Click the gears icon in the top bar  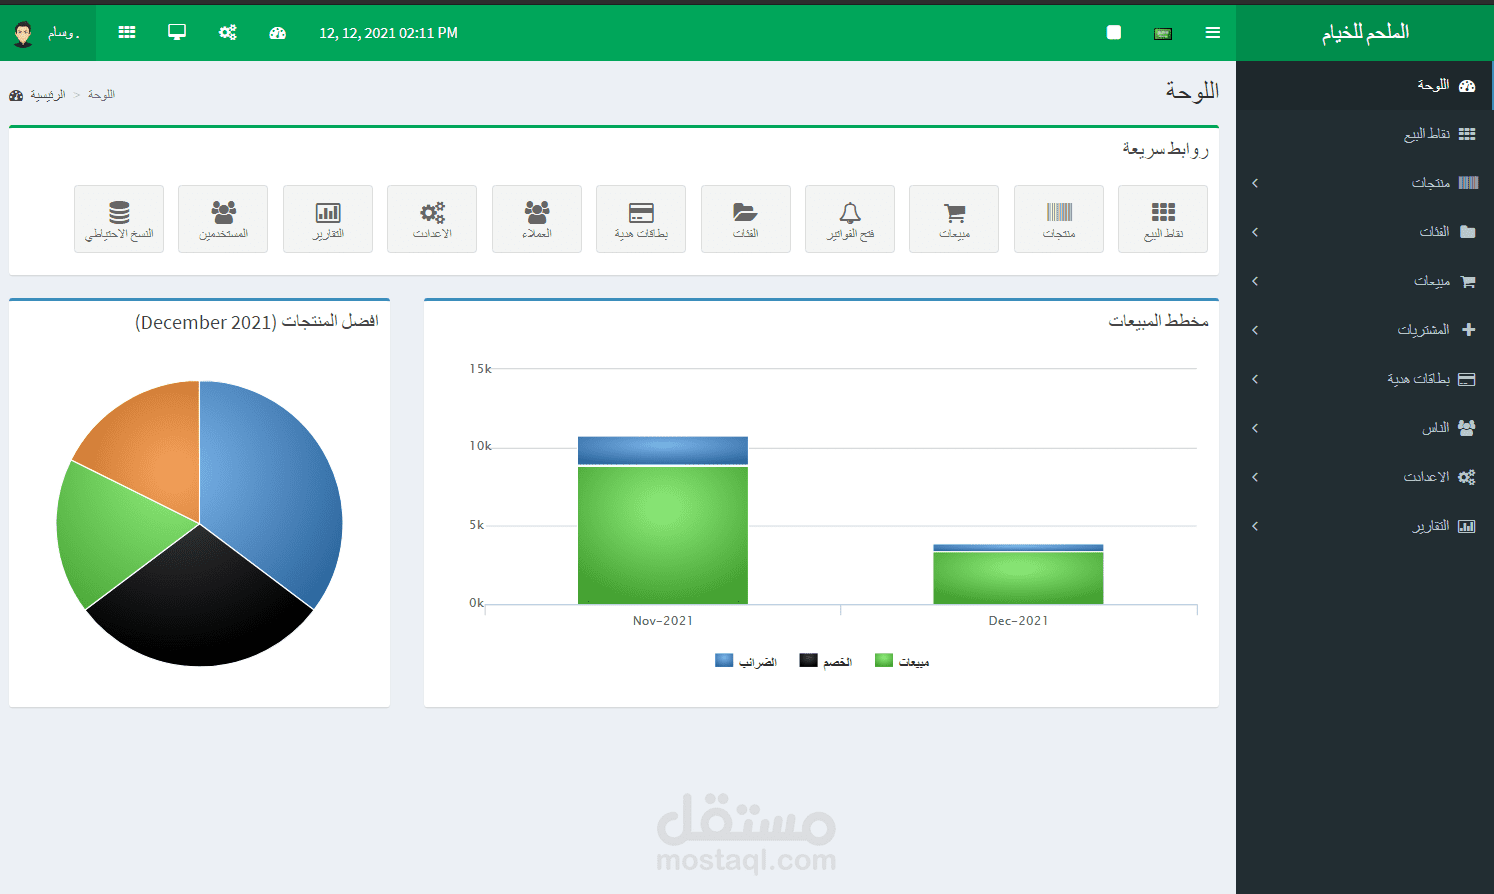(228, 33)
